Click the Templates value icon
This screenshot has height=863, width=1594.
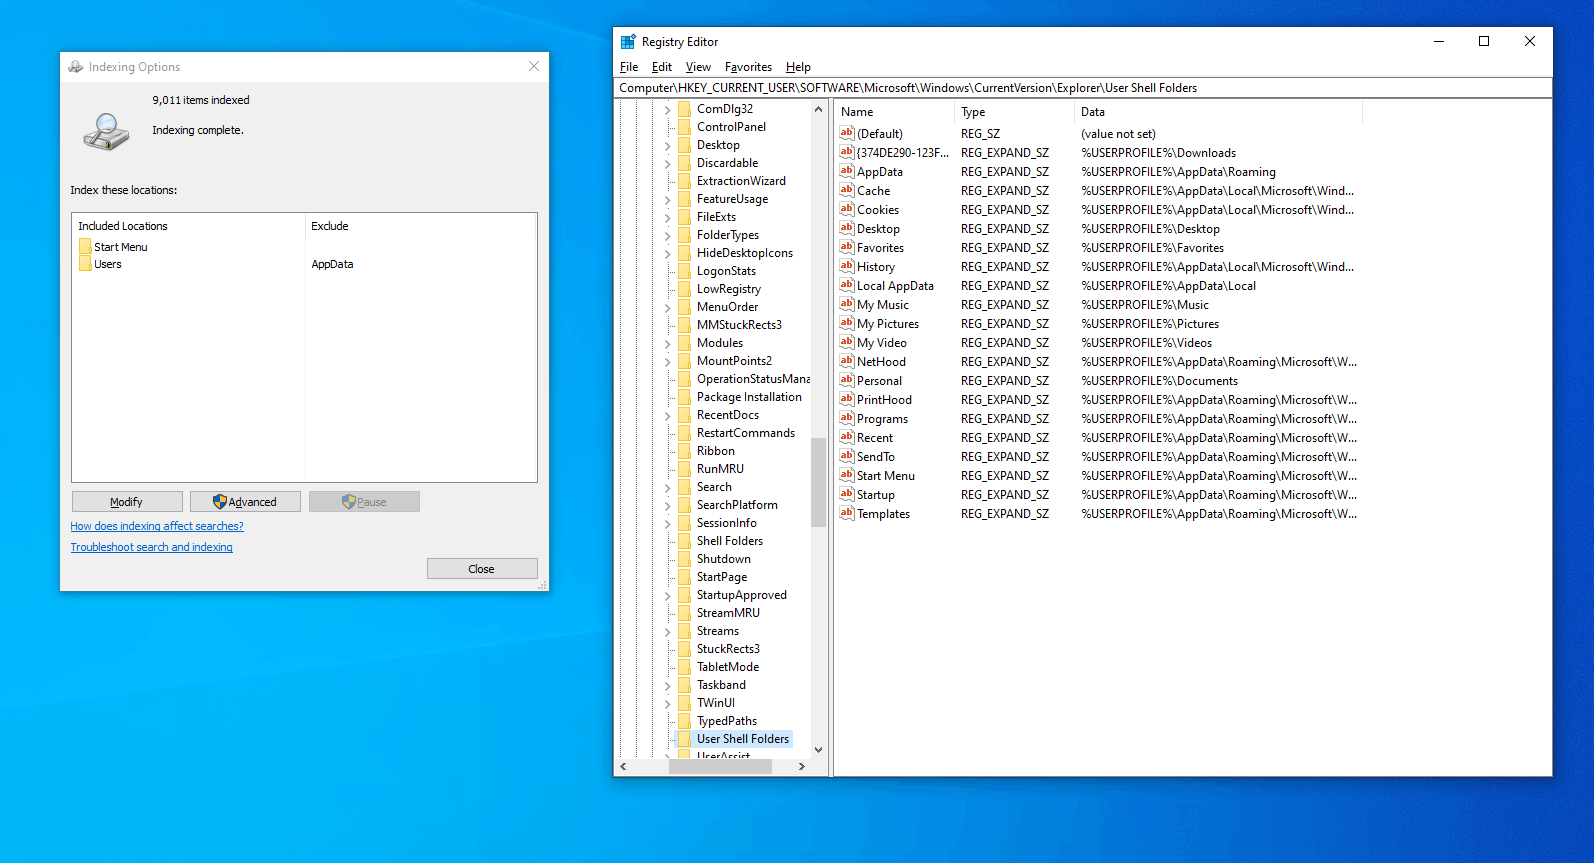click(847, 513)
